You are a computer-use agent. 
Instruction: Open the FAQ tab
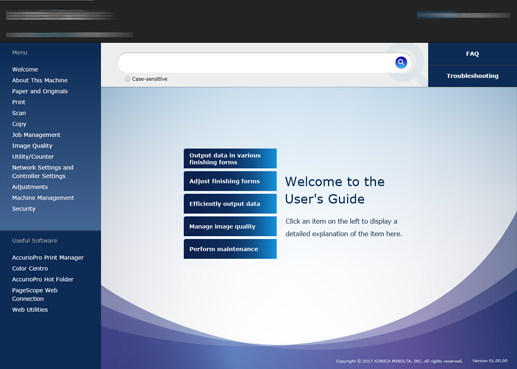(472, 54)
